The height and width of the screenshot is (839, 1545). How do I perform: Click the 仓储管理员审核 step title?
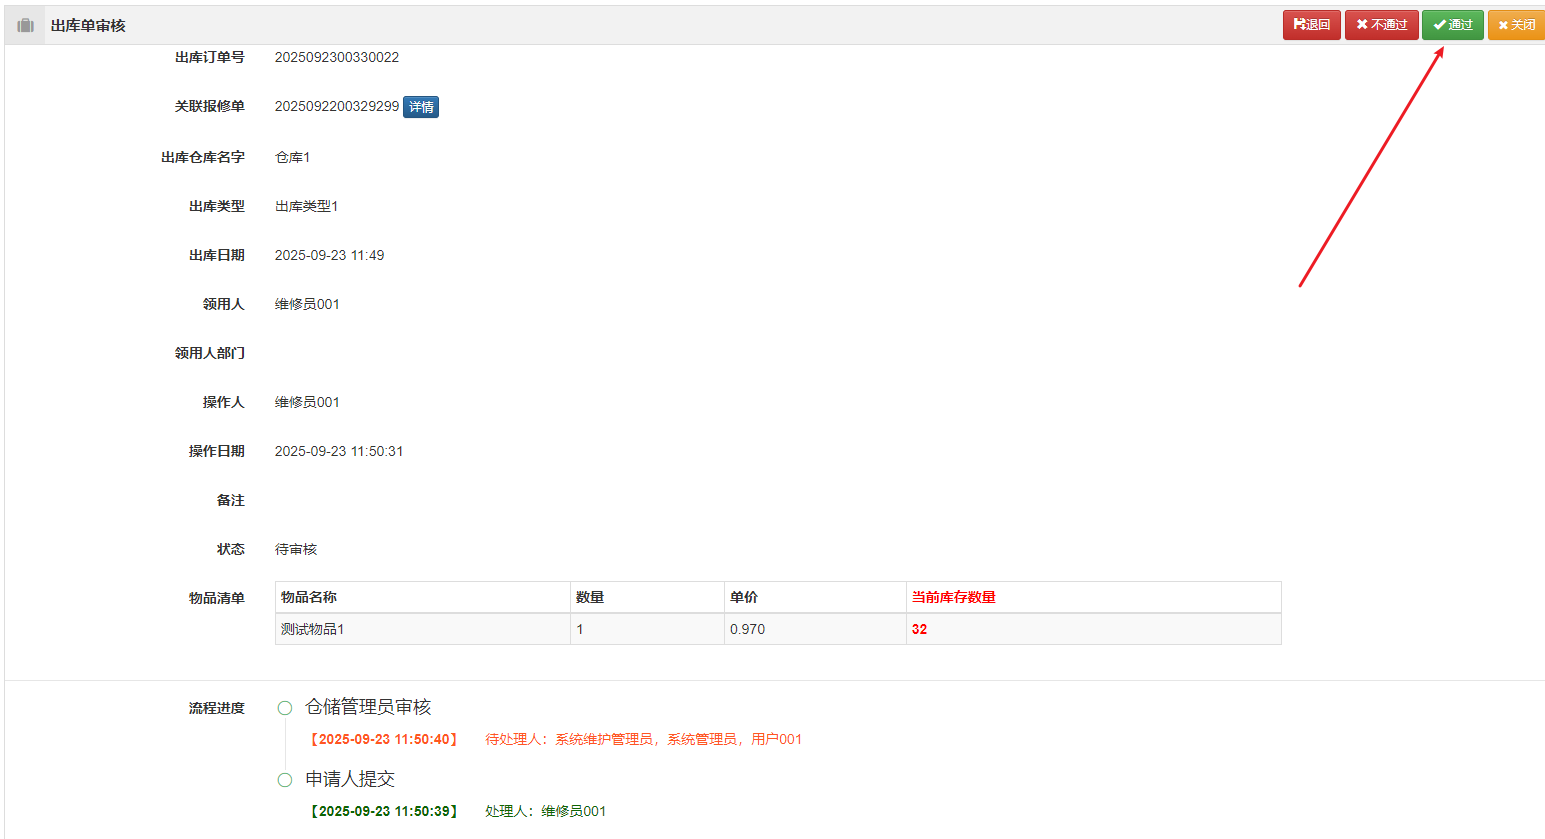[368, 707]
